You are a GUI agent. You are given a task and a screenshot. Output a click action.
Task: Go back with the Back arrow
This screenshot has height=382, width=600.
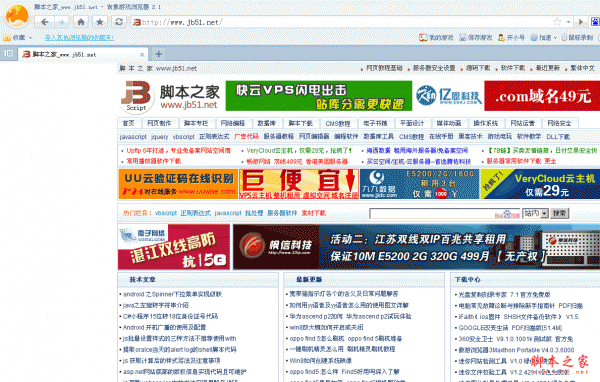[44, 22]
